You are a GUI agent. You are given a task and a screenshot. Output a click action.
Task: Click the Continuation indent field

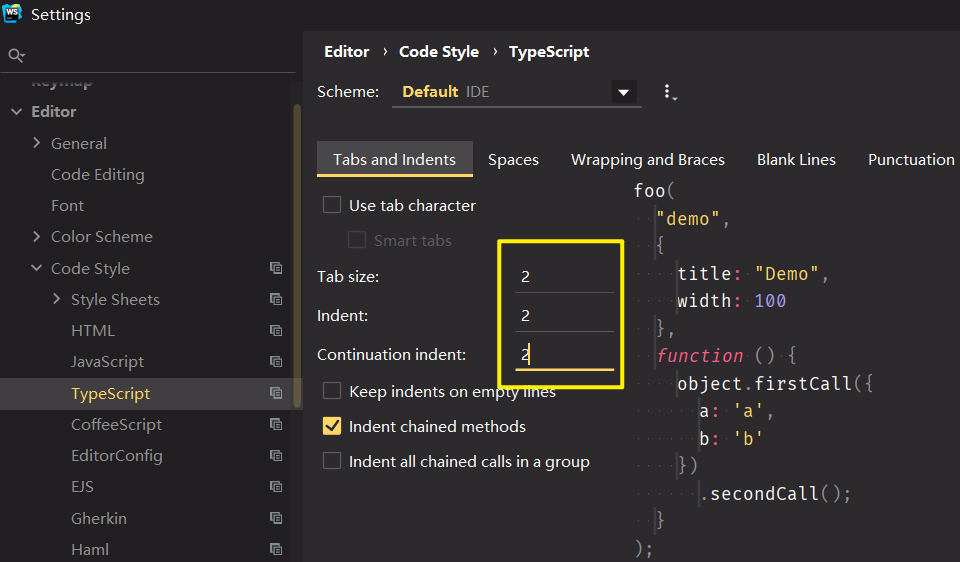pyautogui.click(x=564, y=355)
